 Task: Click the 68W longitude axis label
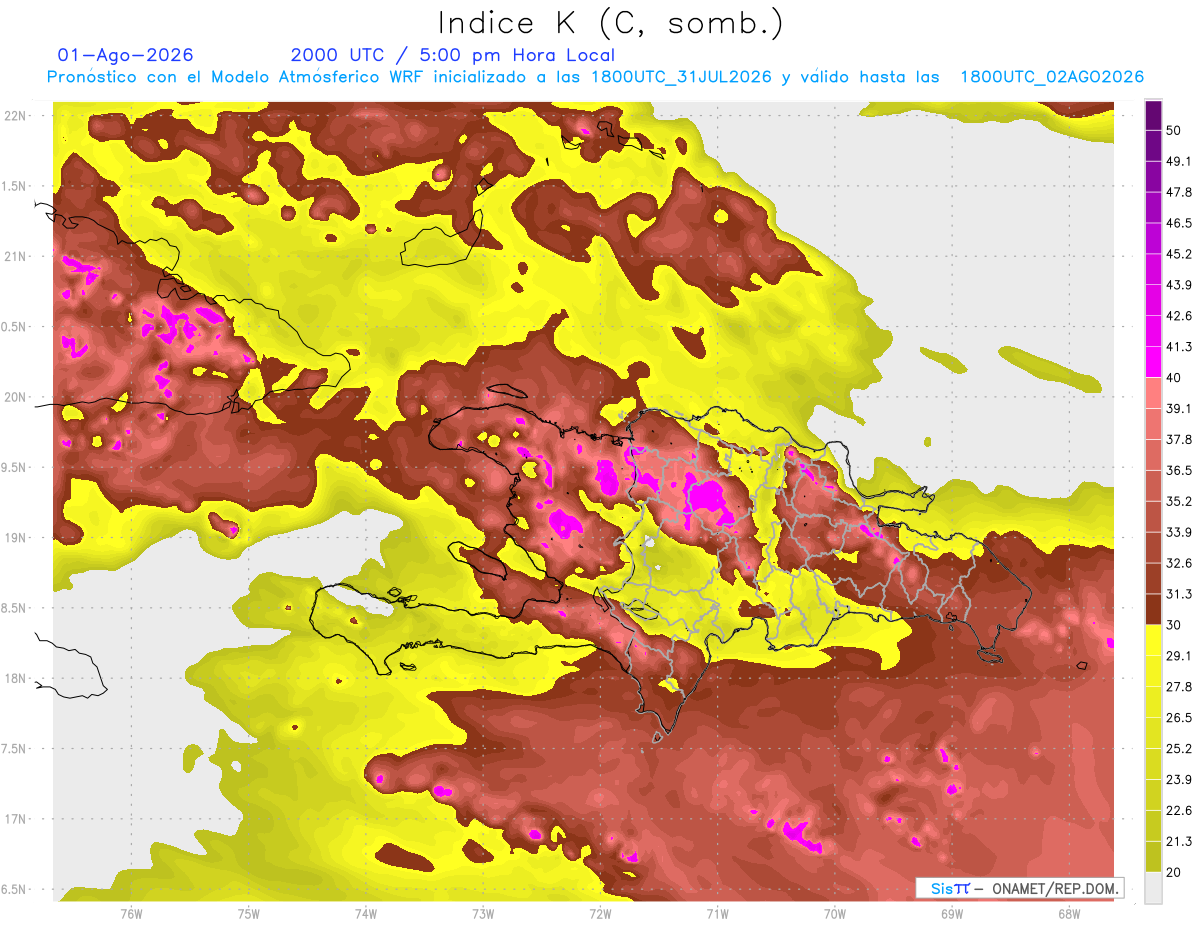tap(1068, 913)
